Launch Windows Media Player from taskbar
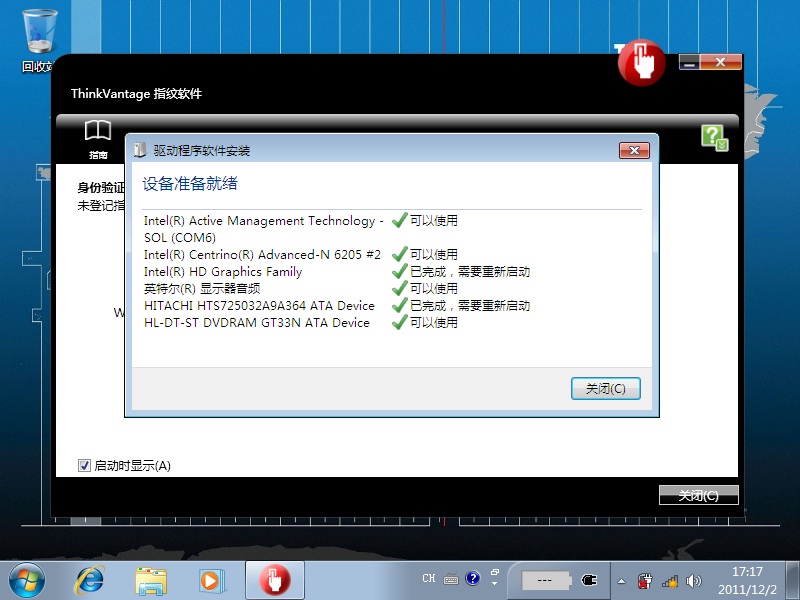The image size is (800, 600). (x=211, y=581)
